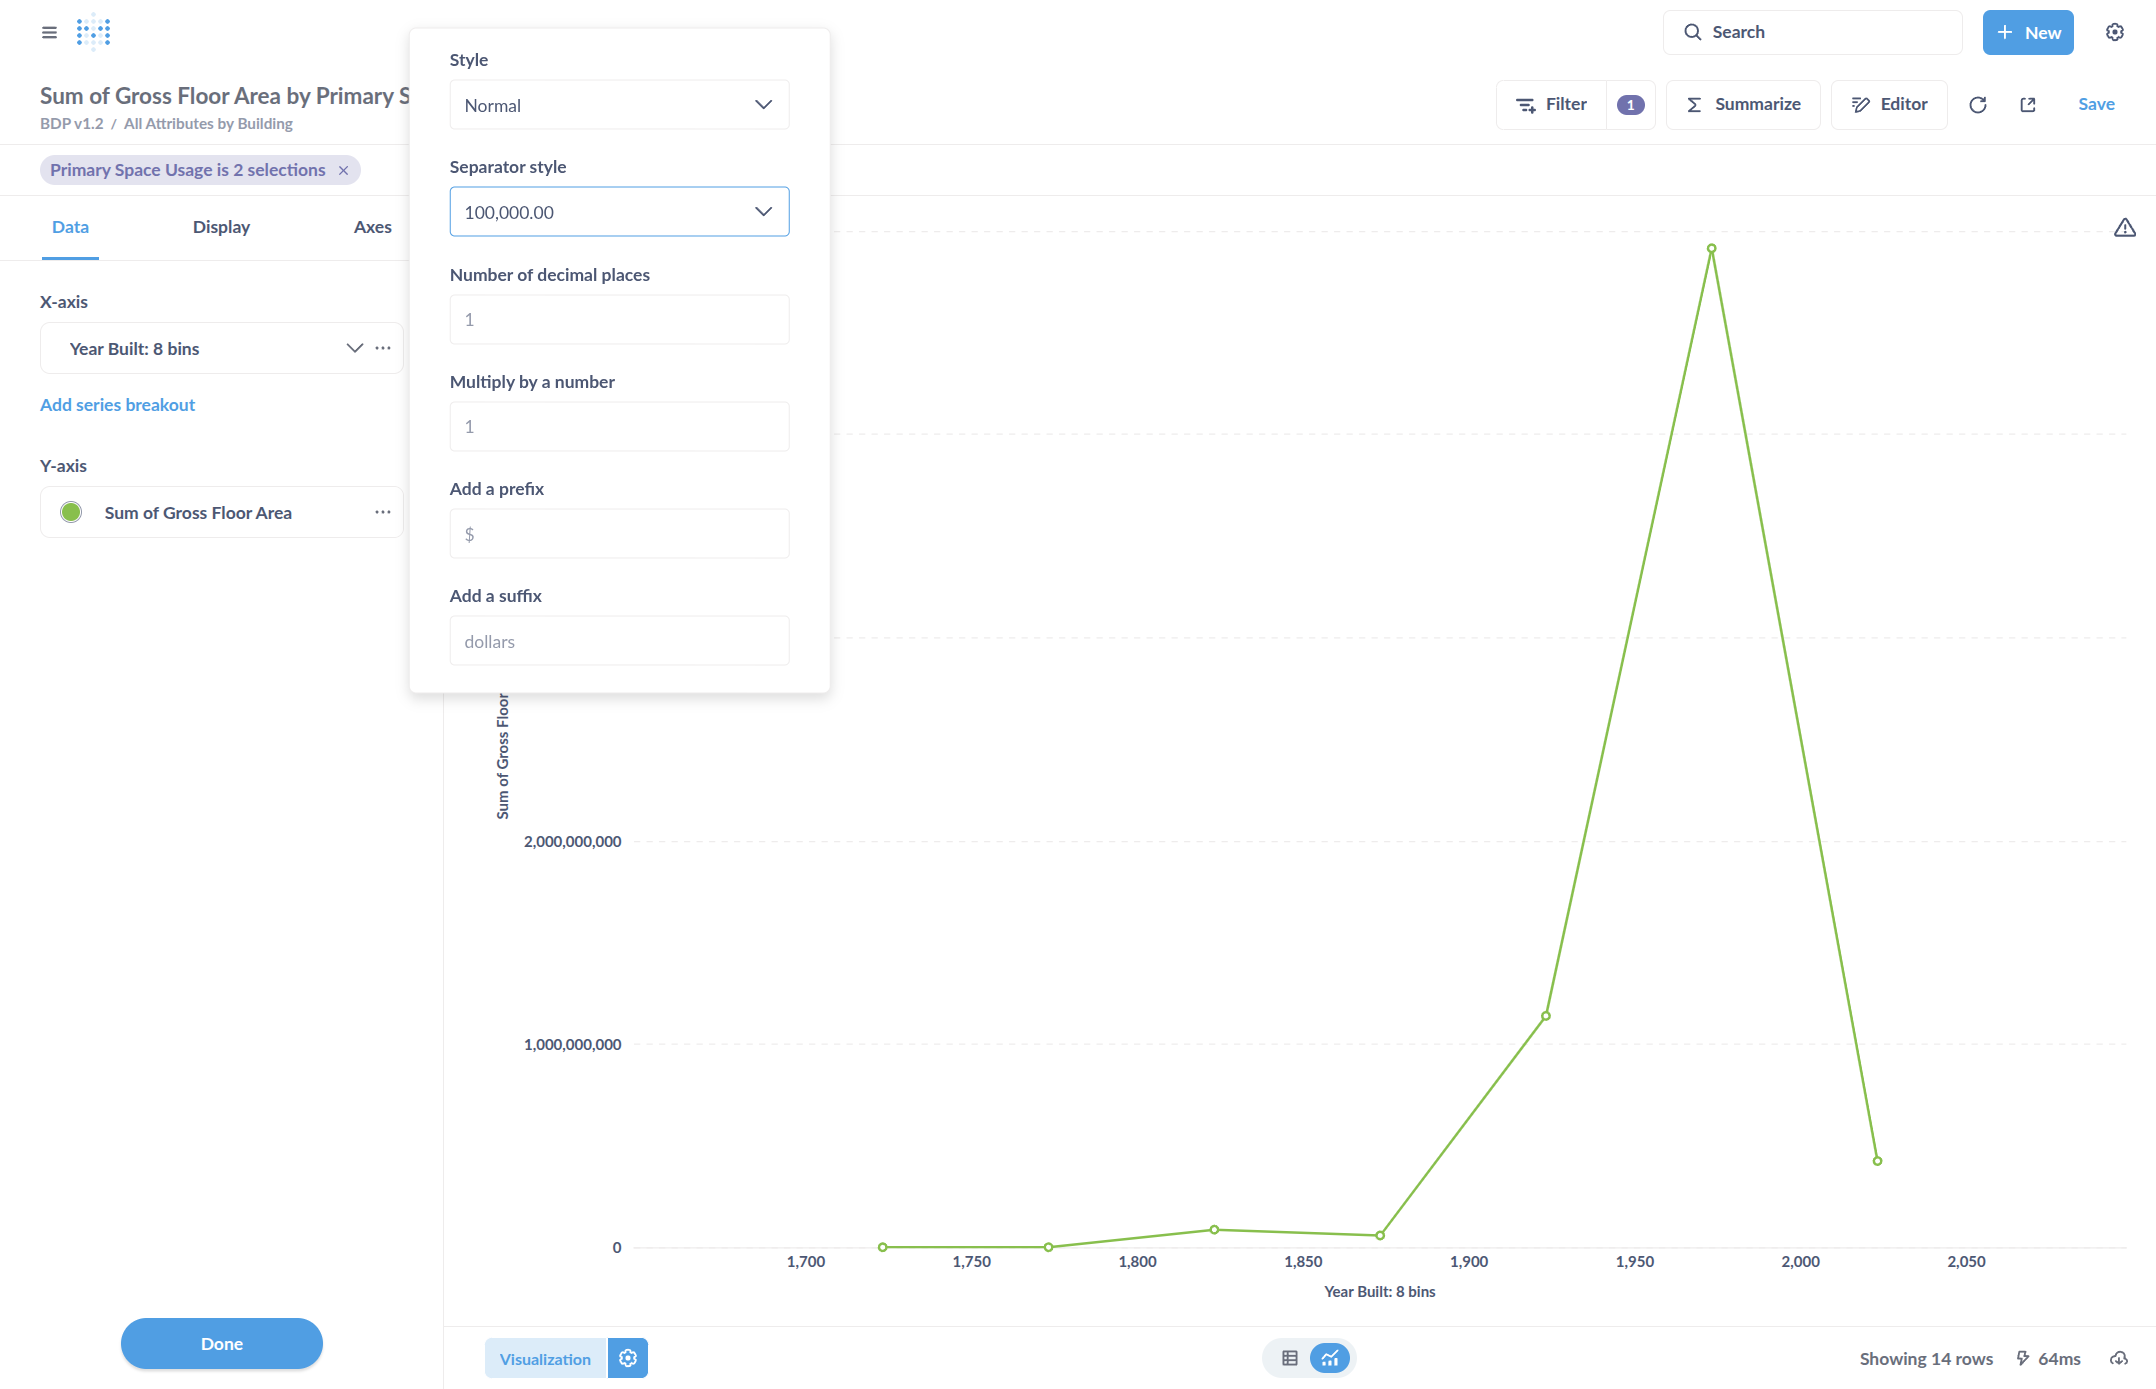Switch to table view toggle
This screenshot has width=2156, height=1389.
1290,1358
